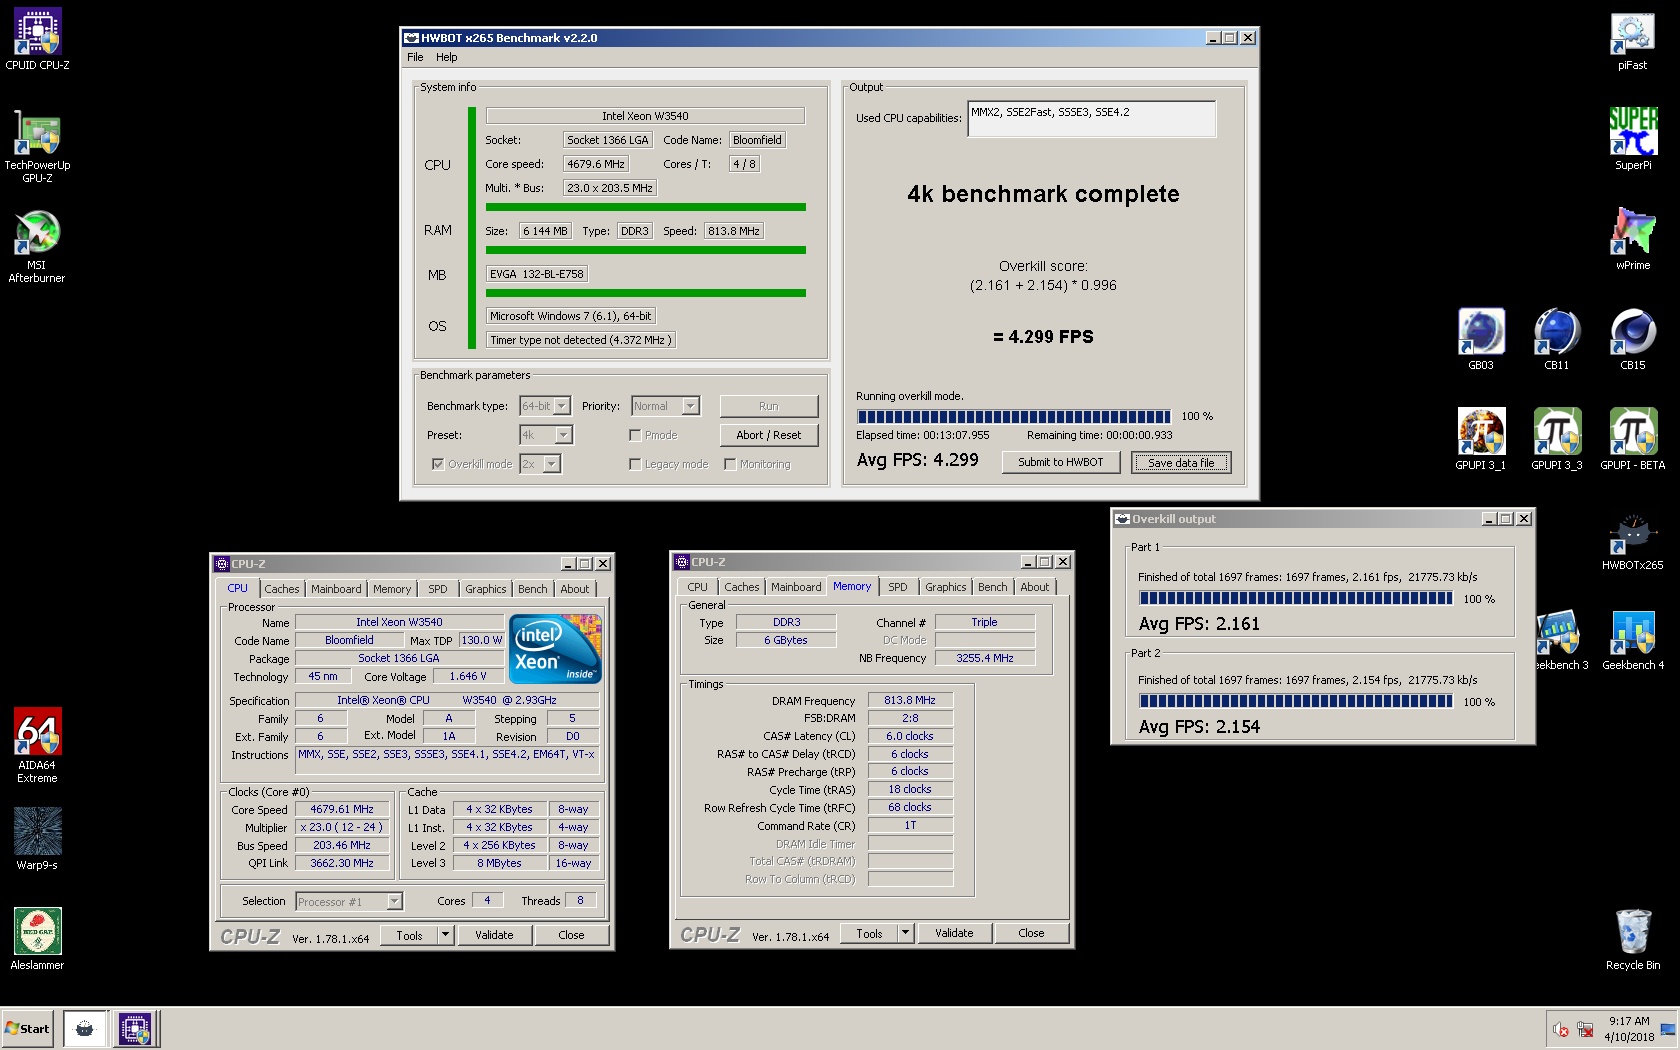This screenshot has width=1680, height=1050.
Task: Open the Benchmark type 64-bit dropdown
Action: pyautogui.click(x=545, y=406)
